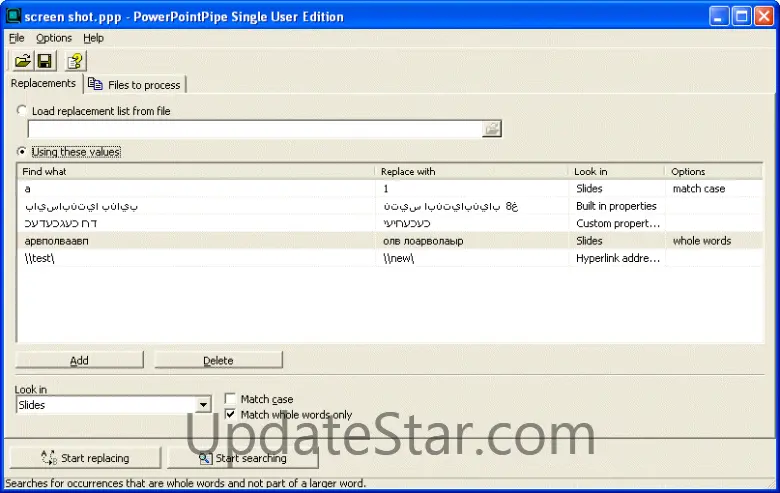The height and width of the screenshot is (493, 780).
Task: Switch to the Replacements tab
Action: 43,83
